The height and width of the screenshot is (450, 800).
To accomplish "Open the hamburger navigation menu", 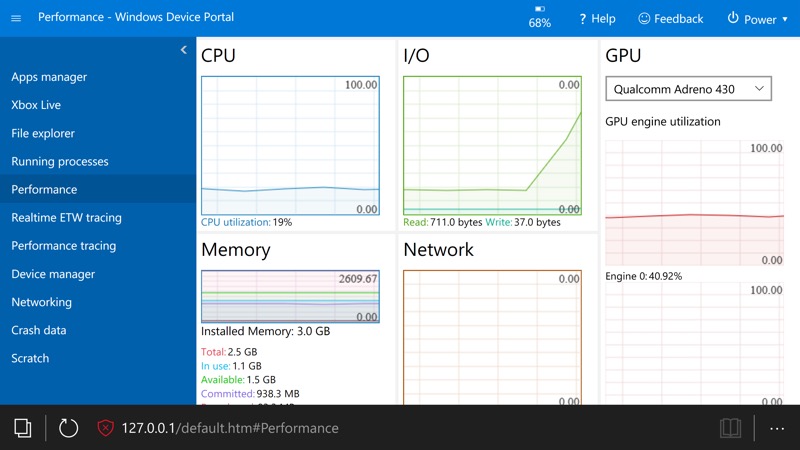I will tap(16, 18).
